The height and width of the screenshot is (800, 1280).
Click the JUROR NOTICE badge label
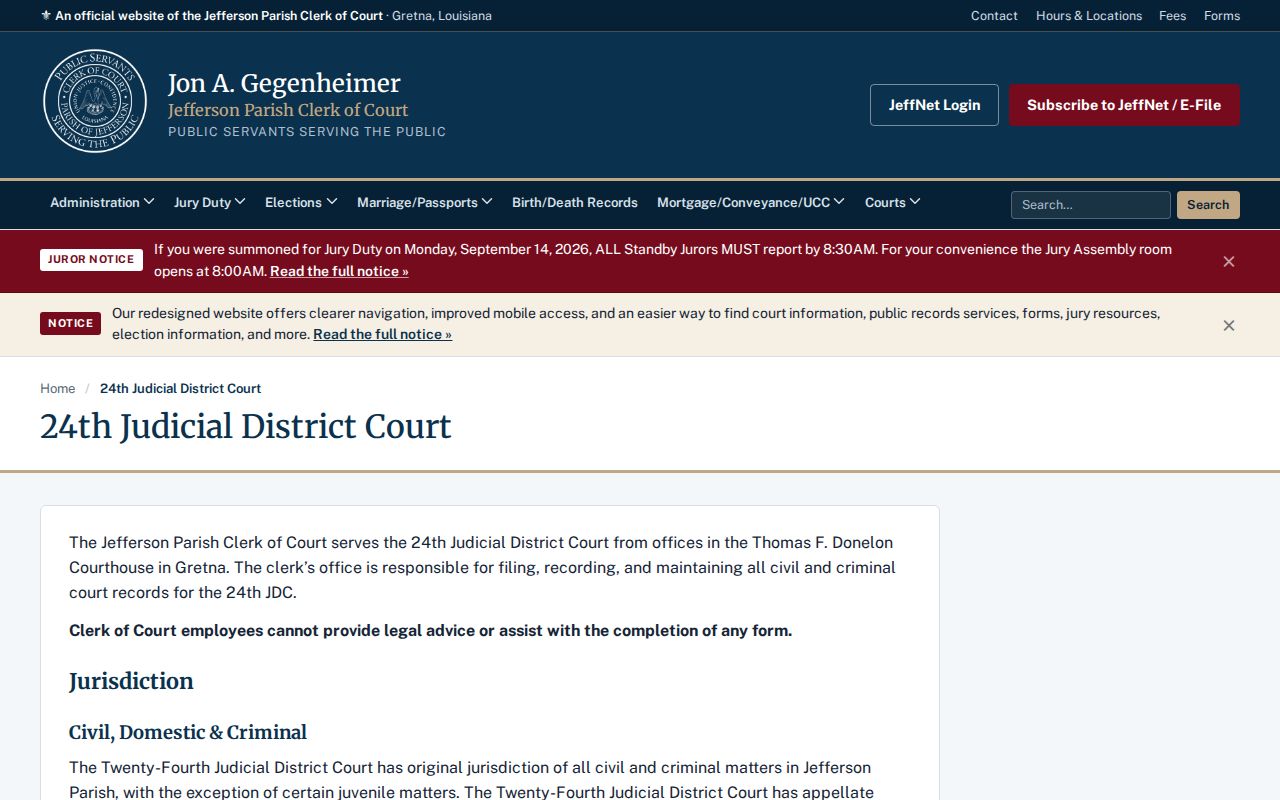click(x=91, y=260)
